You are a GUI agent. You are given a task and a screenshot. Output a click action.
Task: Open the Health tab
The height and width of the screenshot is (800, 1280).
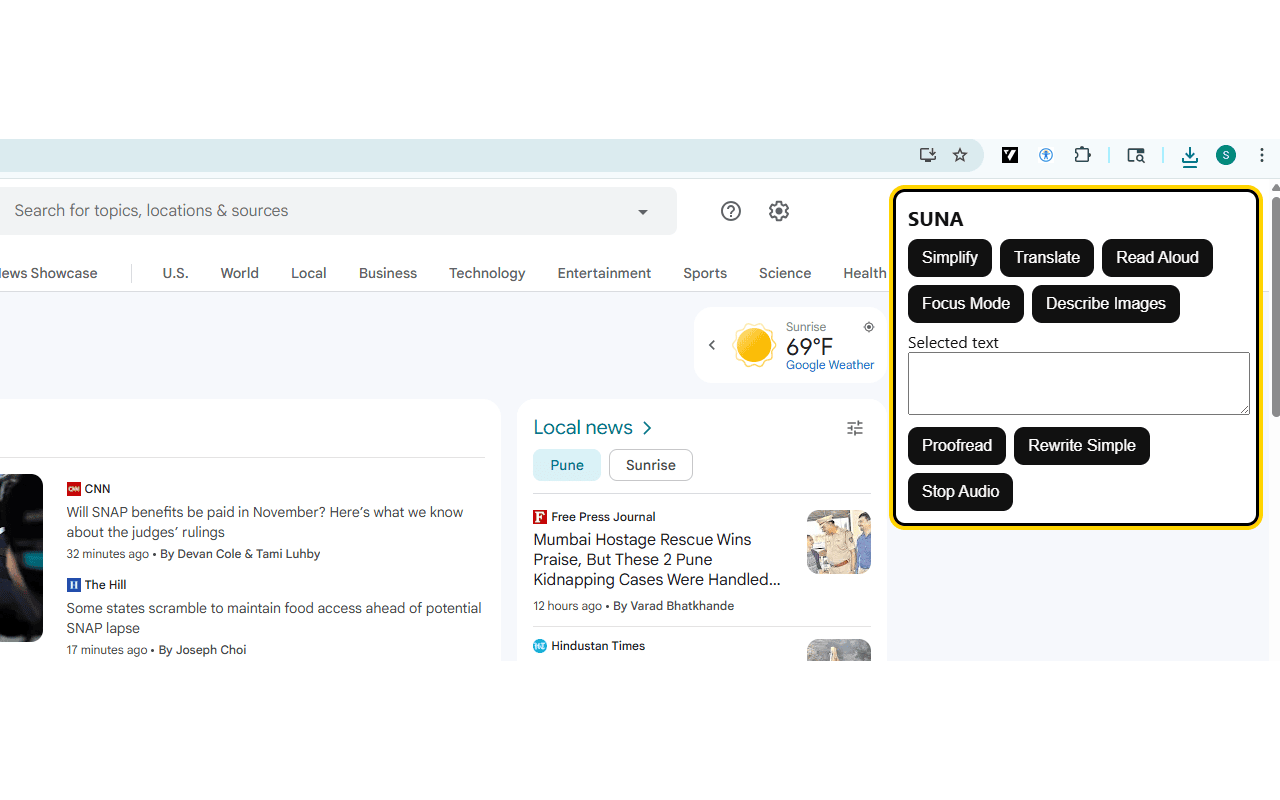pos(864,273)
